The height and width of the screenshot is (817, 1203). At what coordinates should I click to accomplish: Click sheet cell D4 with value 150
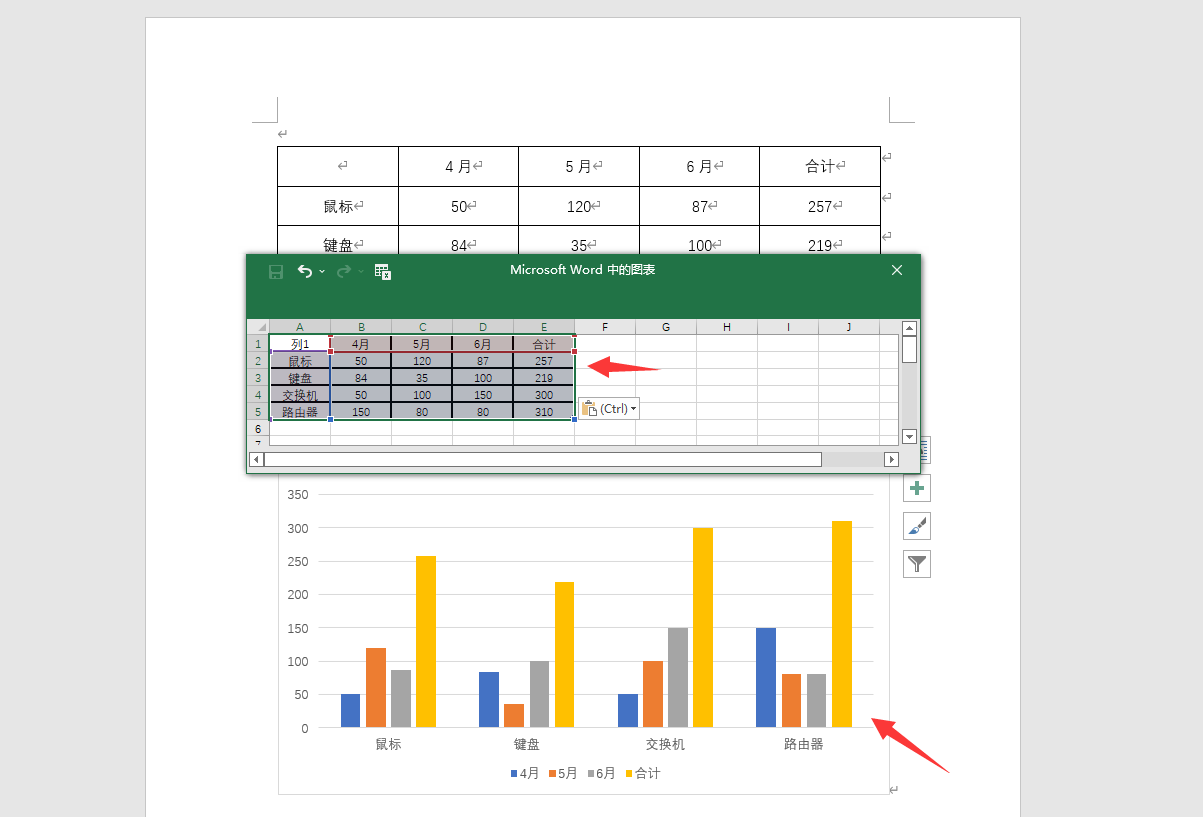[483, 395]
